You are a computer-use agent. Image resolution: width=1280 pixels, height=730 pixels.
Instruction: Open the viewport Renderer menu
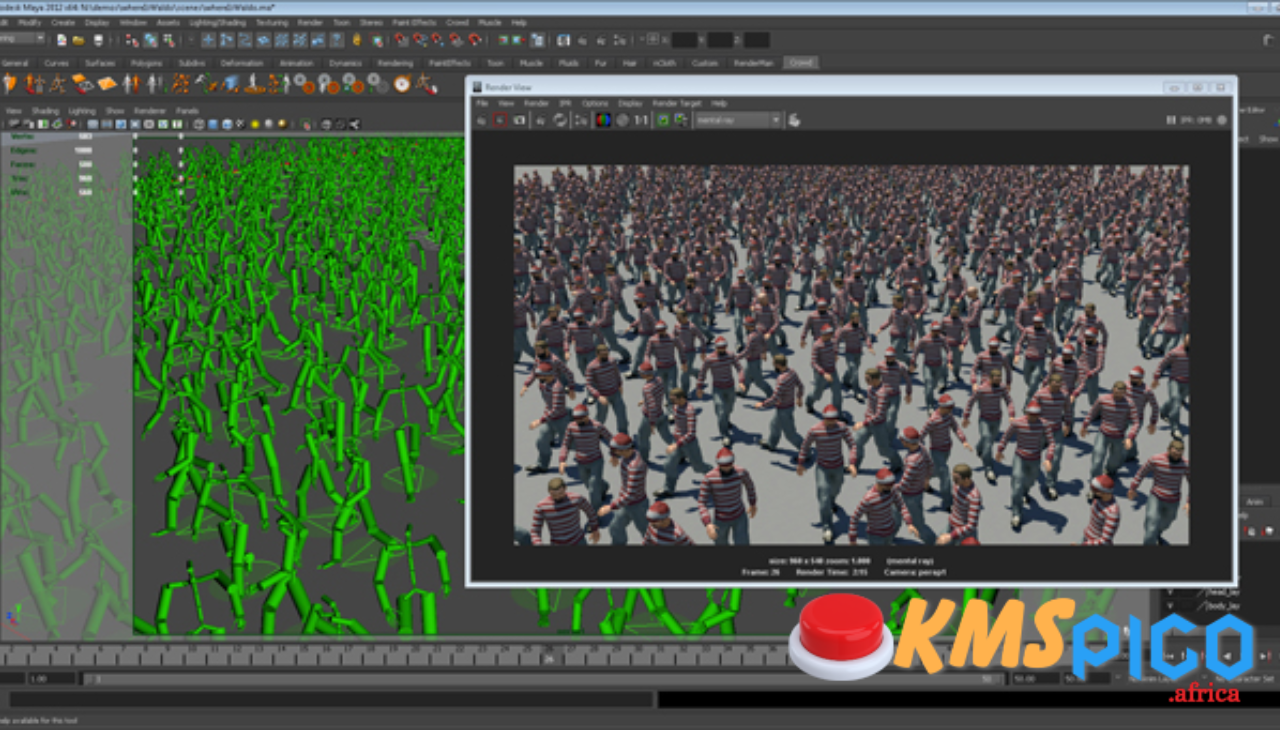[150, 111]
